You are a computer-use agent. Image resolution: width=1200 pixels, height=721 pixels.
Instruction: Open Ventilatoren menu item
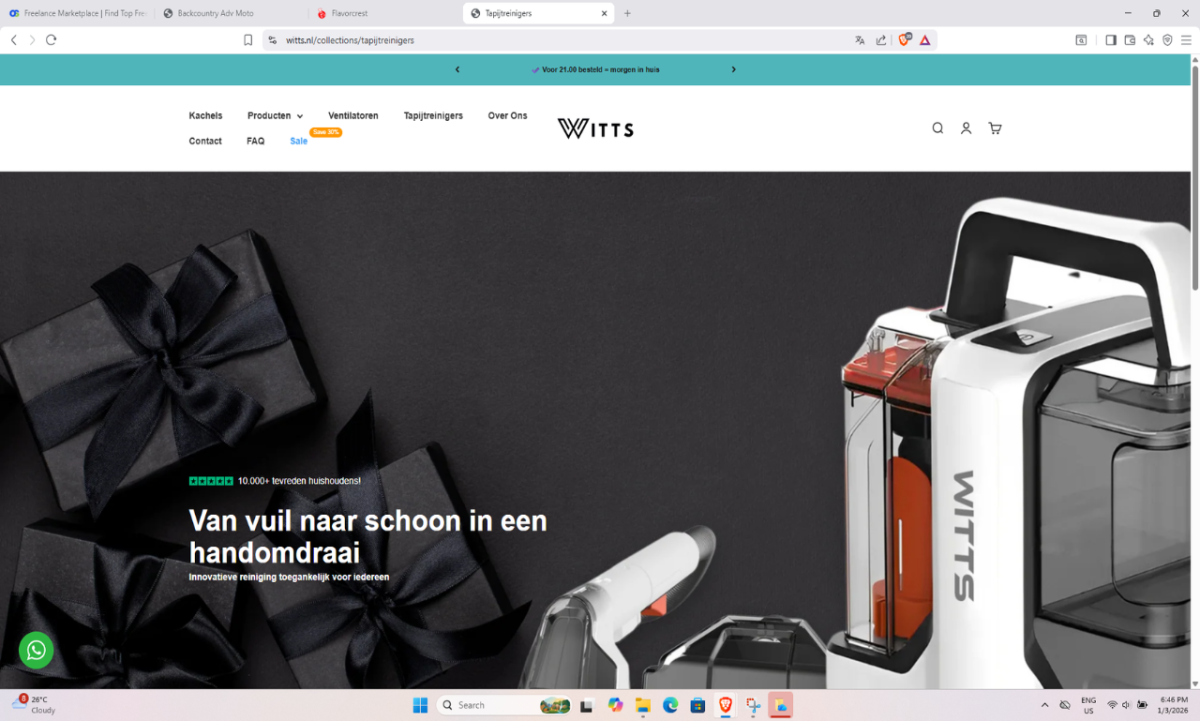click(x=353, y=116)
